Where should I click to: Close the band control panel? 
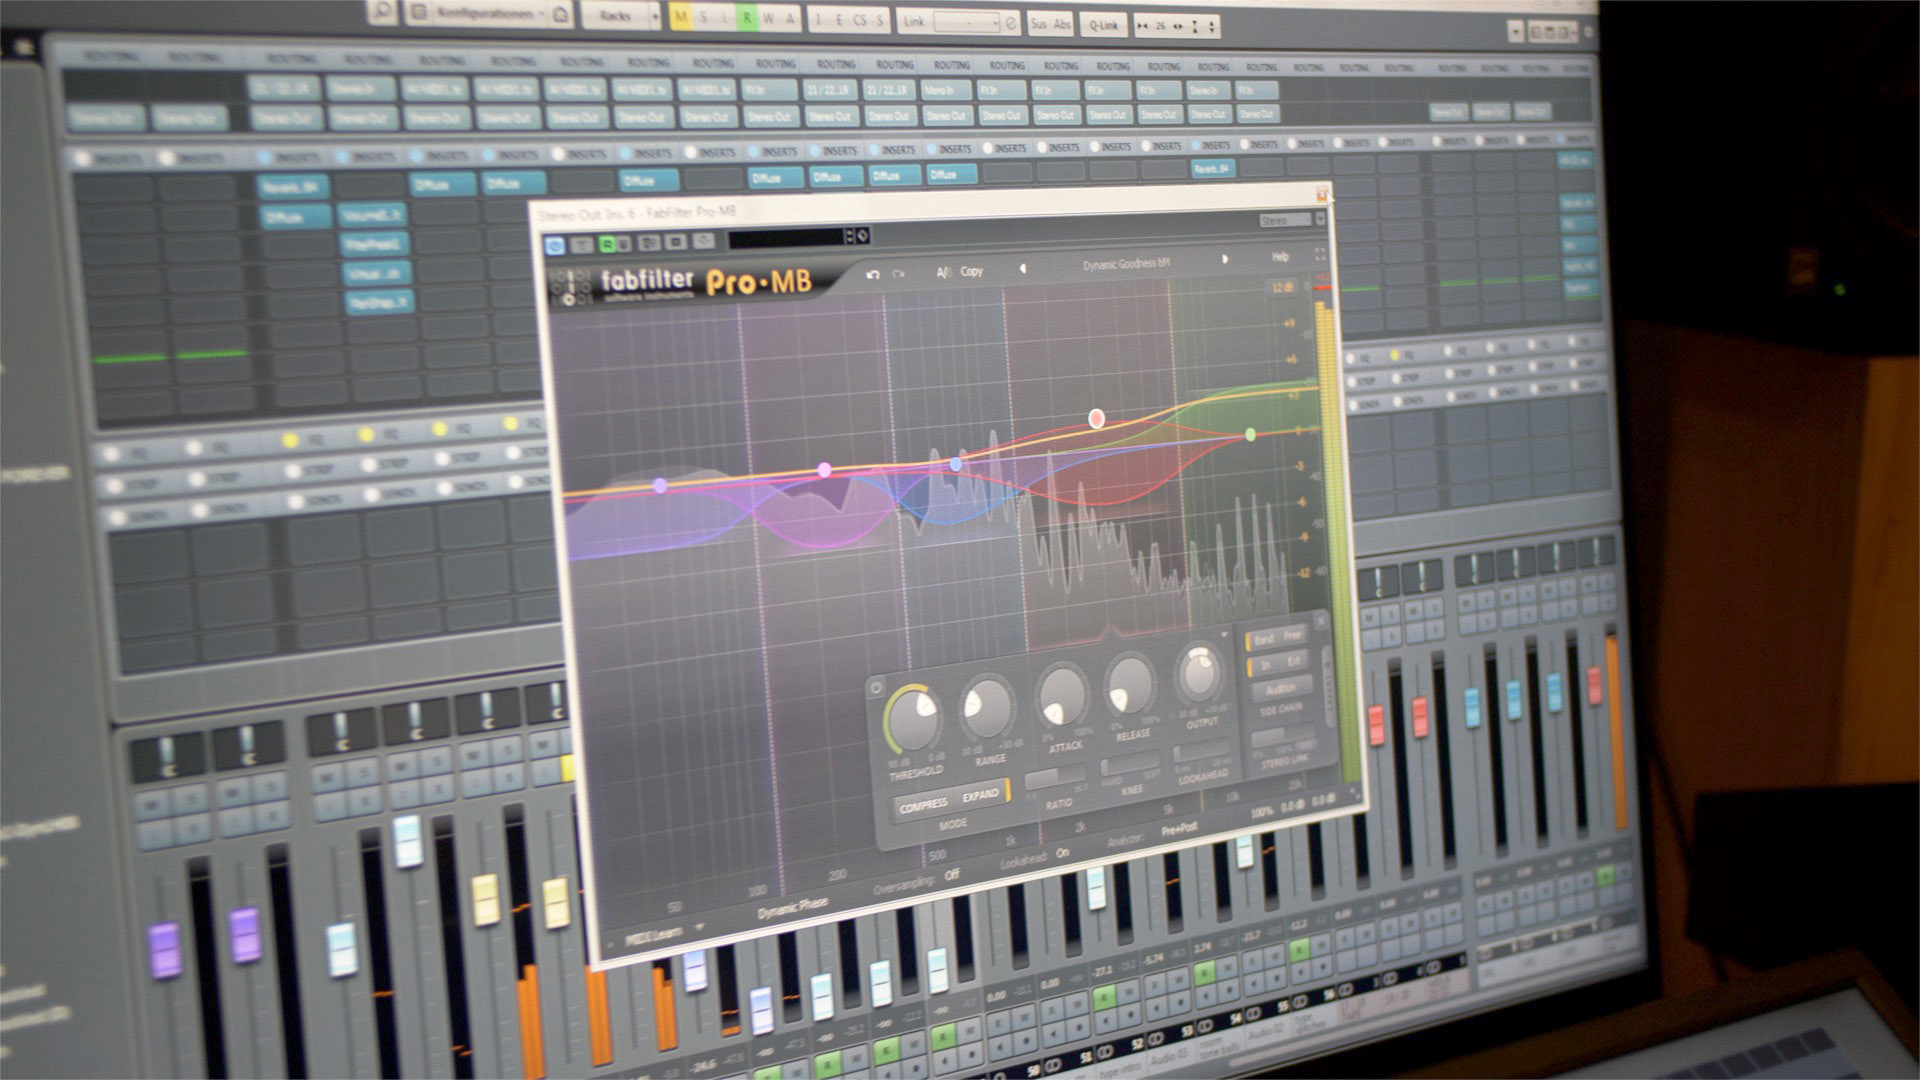[x=1320, y=621]
